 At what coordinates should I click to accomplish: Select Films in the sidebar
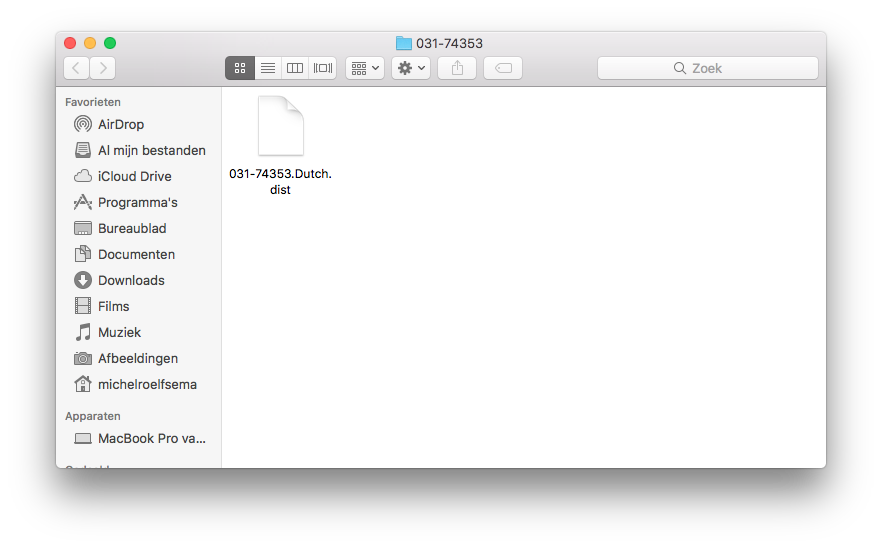tap(138, 306)
